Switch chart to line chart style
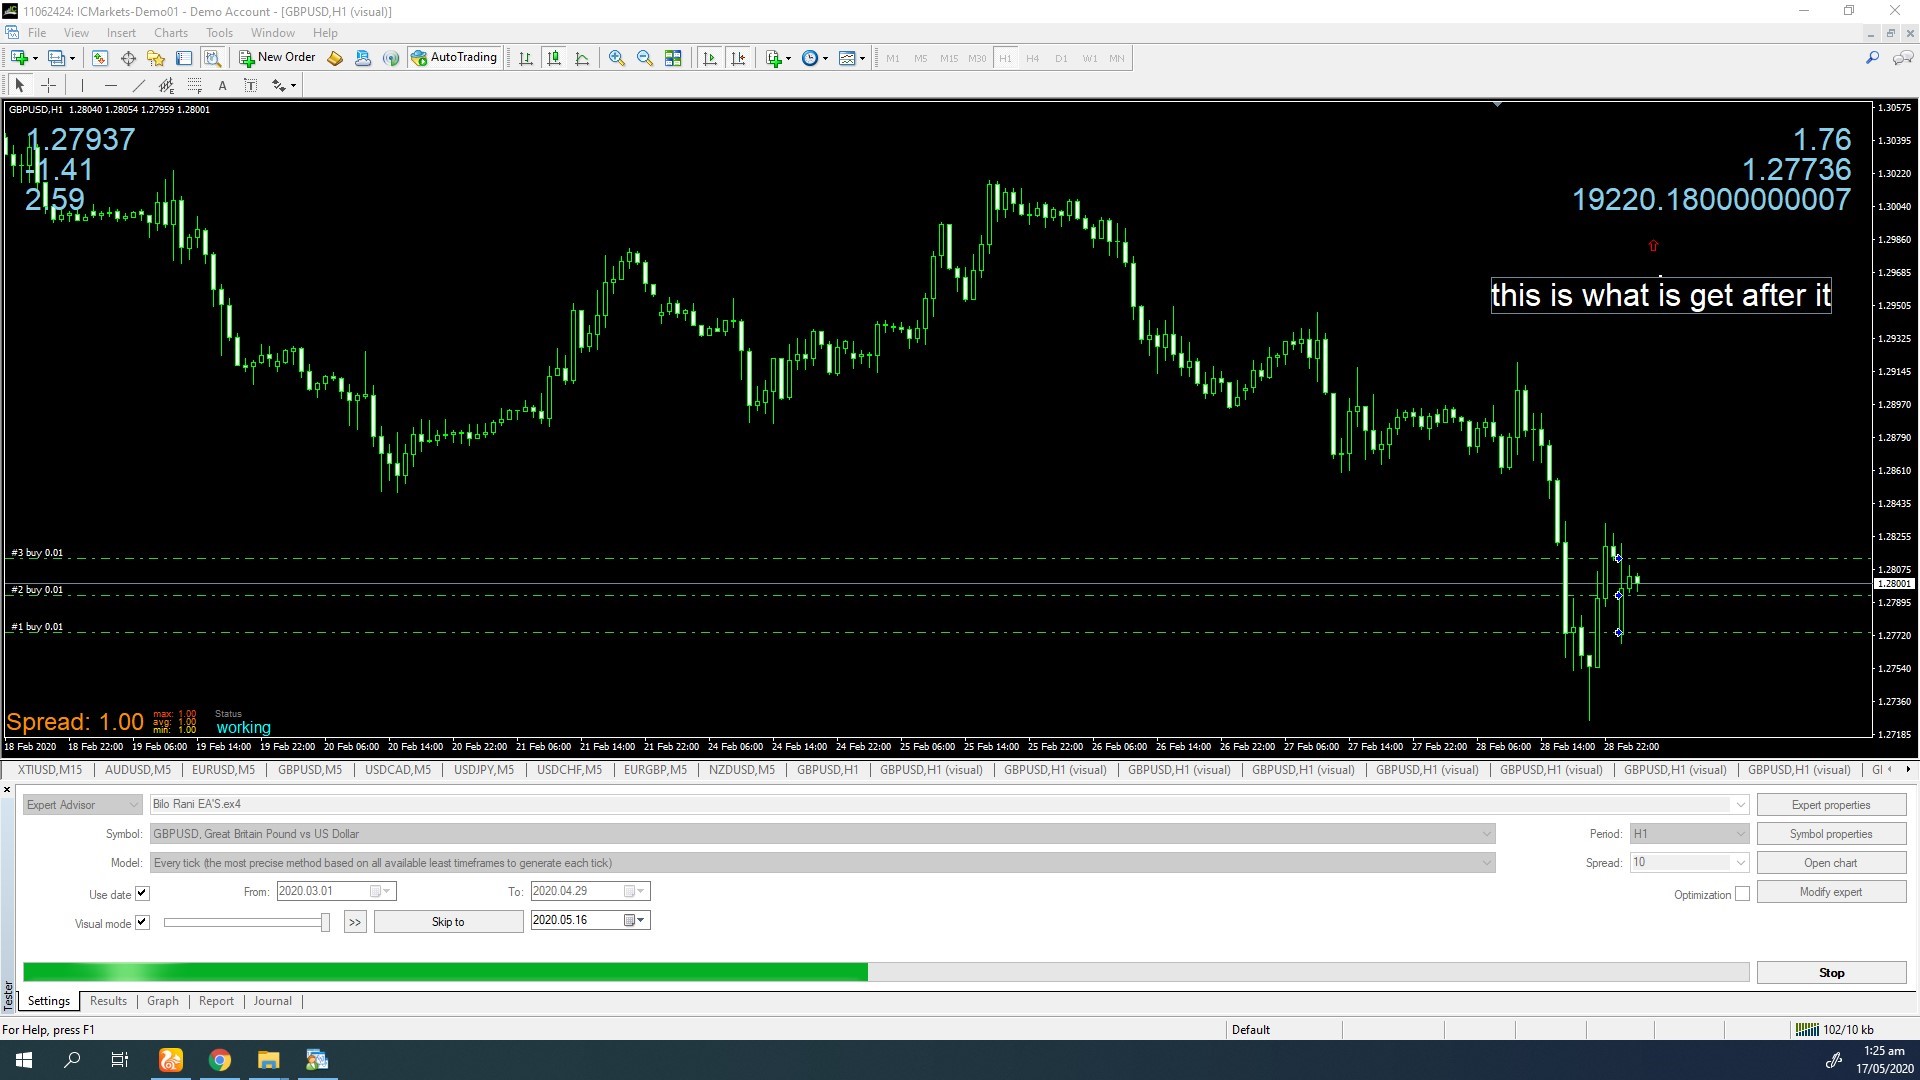The height and width of the screenshot is (1080, 1920). (x=582, y=58)
